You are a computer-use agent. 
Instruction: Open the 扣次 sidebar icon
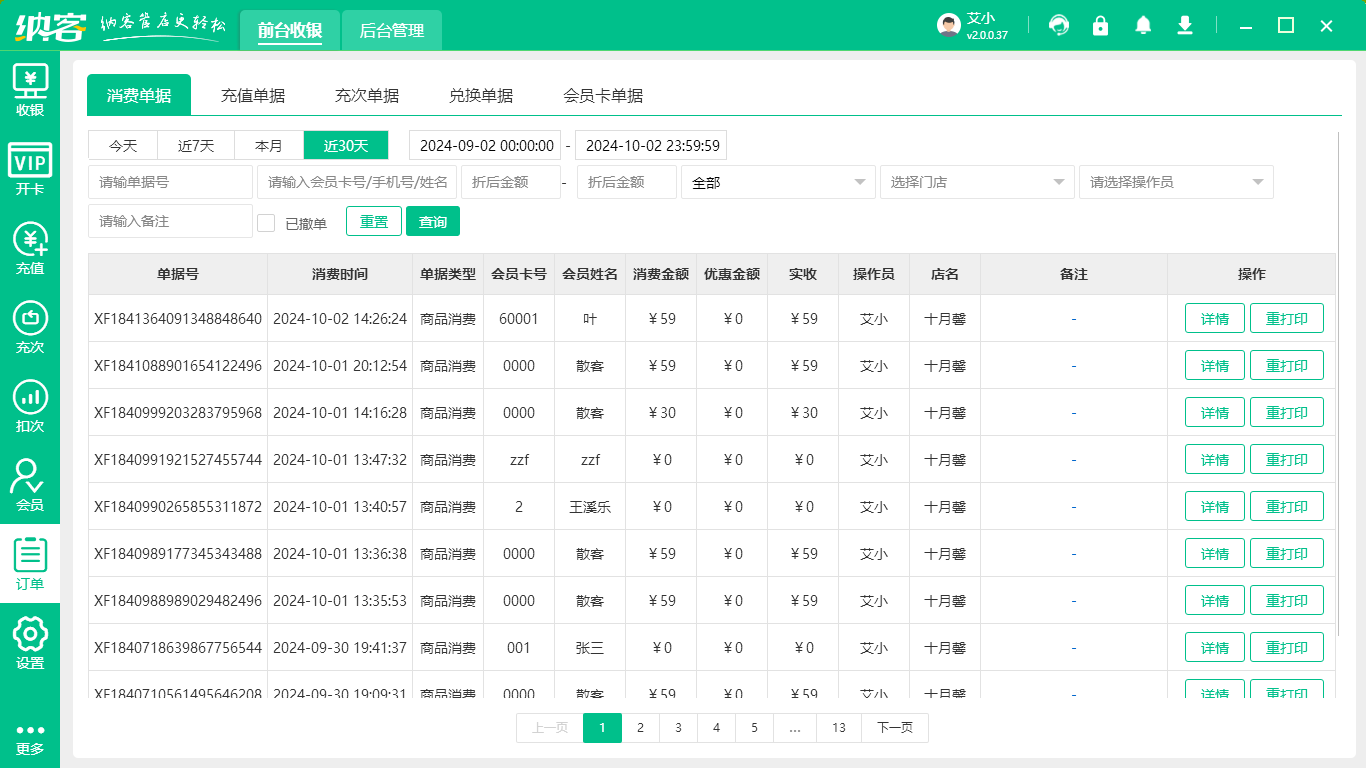coord(30,406)
